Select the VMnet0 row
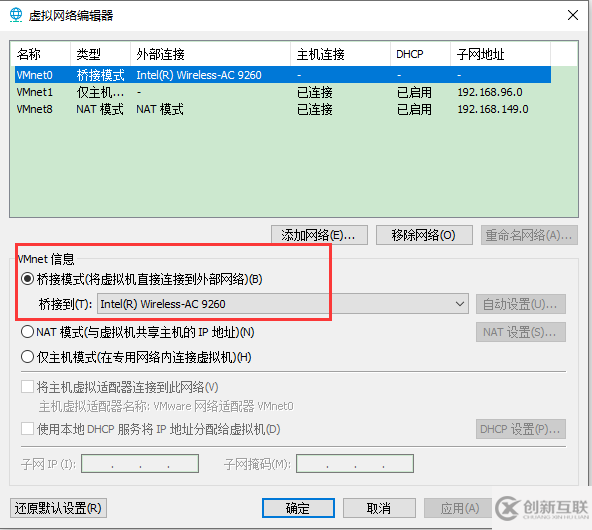Viewport: 592px width, 530px height. click(283, 75)
